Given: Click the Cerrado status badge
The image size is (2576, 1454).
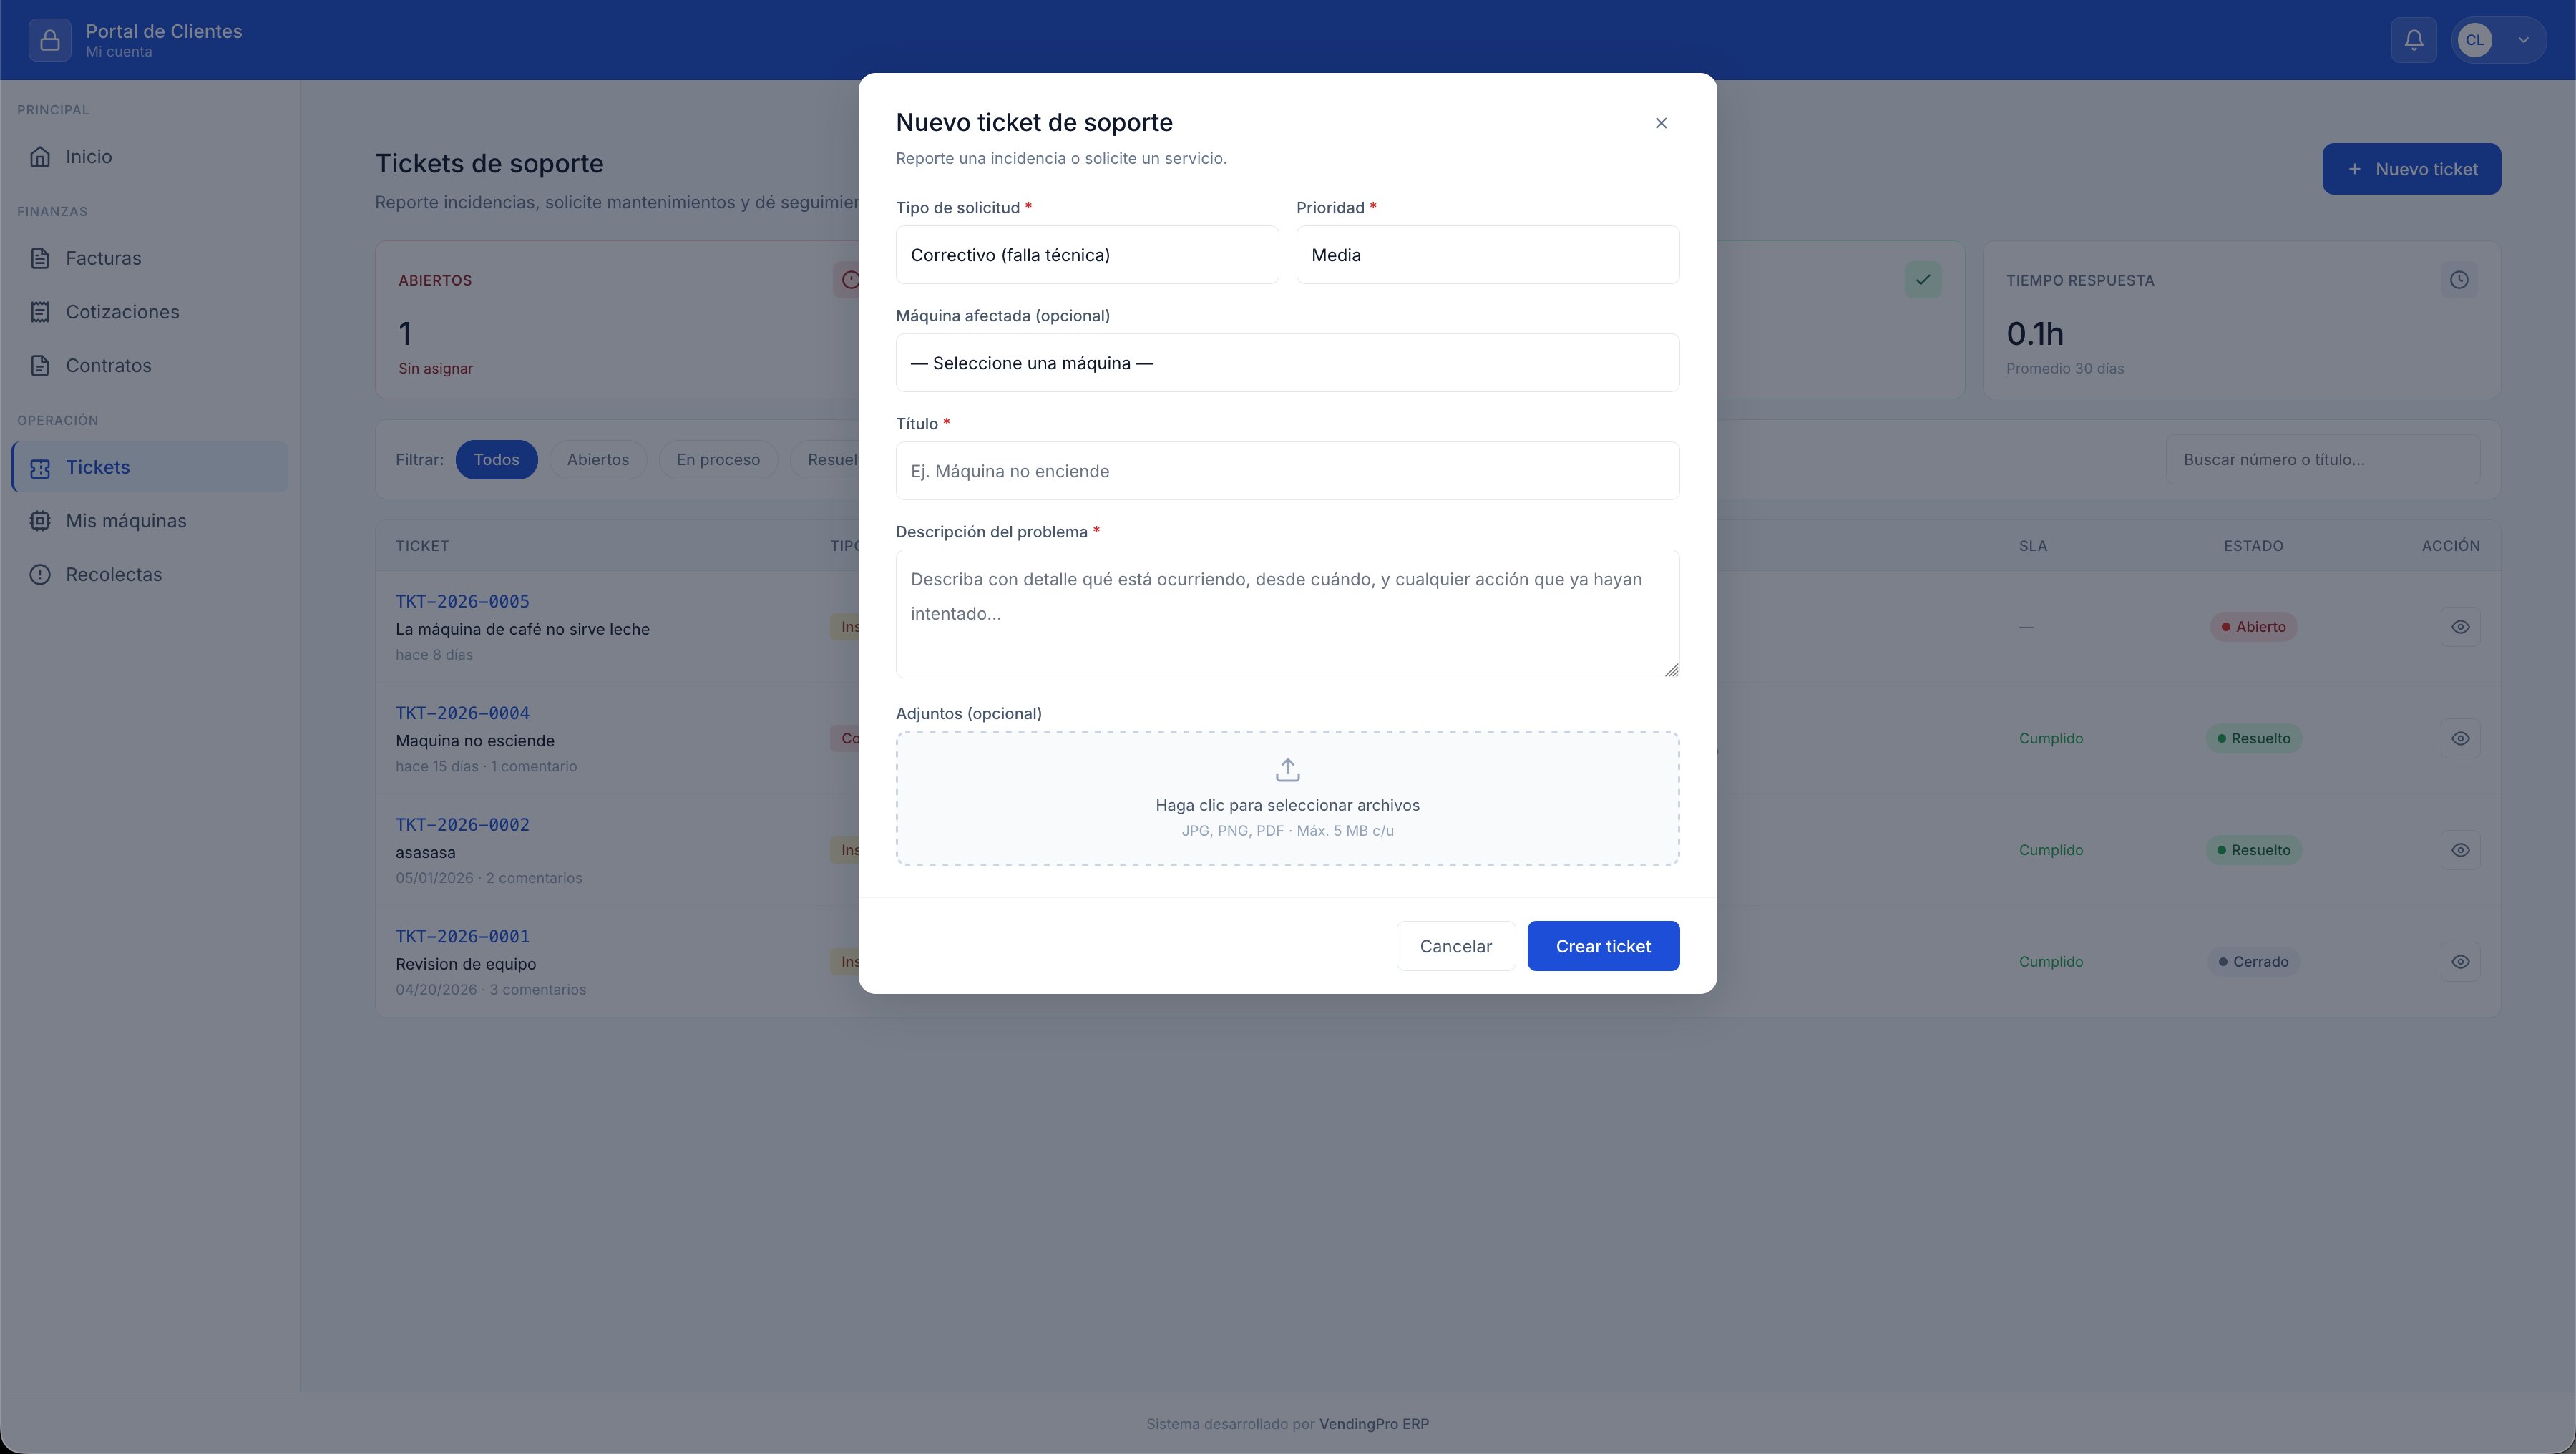Looking at the screenshot, I should click(2254, 962).
